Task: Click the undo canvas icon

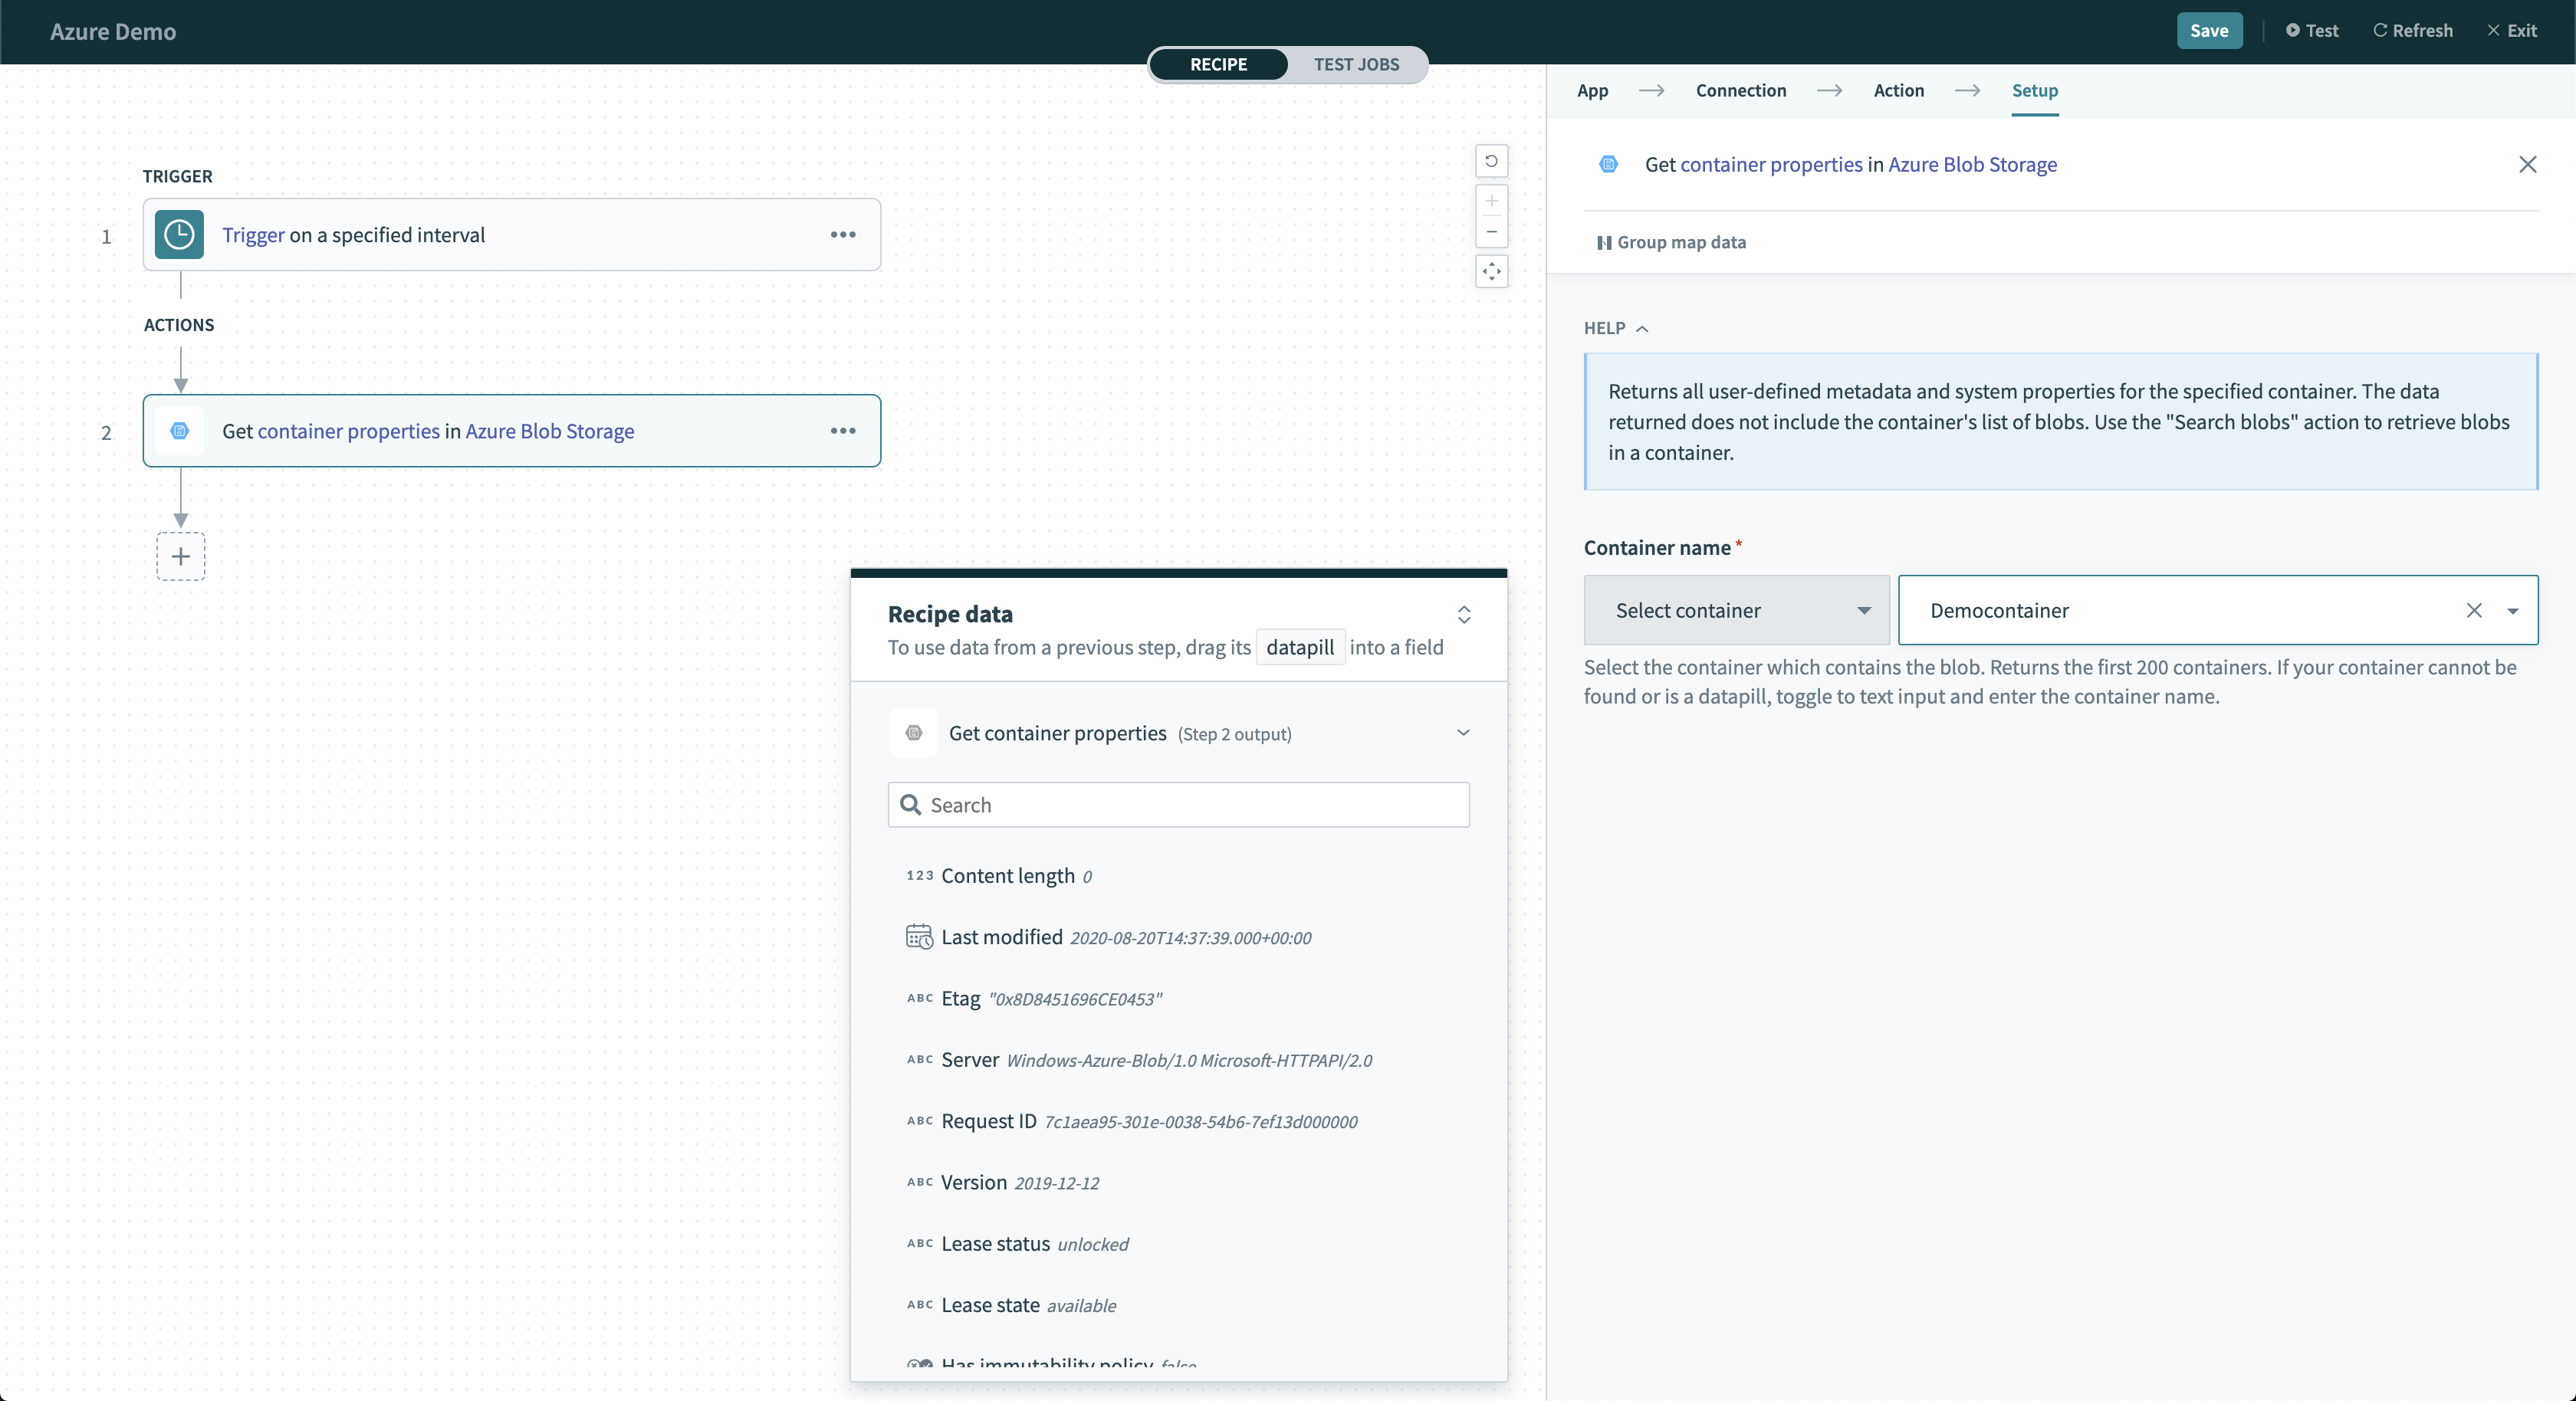Action: [1491, 161]
